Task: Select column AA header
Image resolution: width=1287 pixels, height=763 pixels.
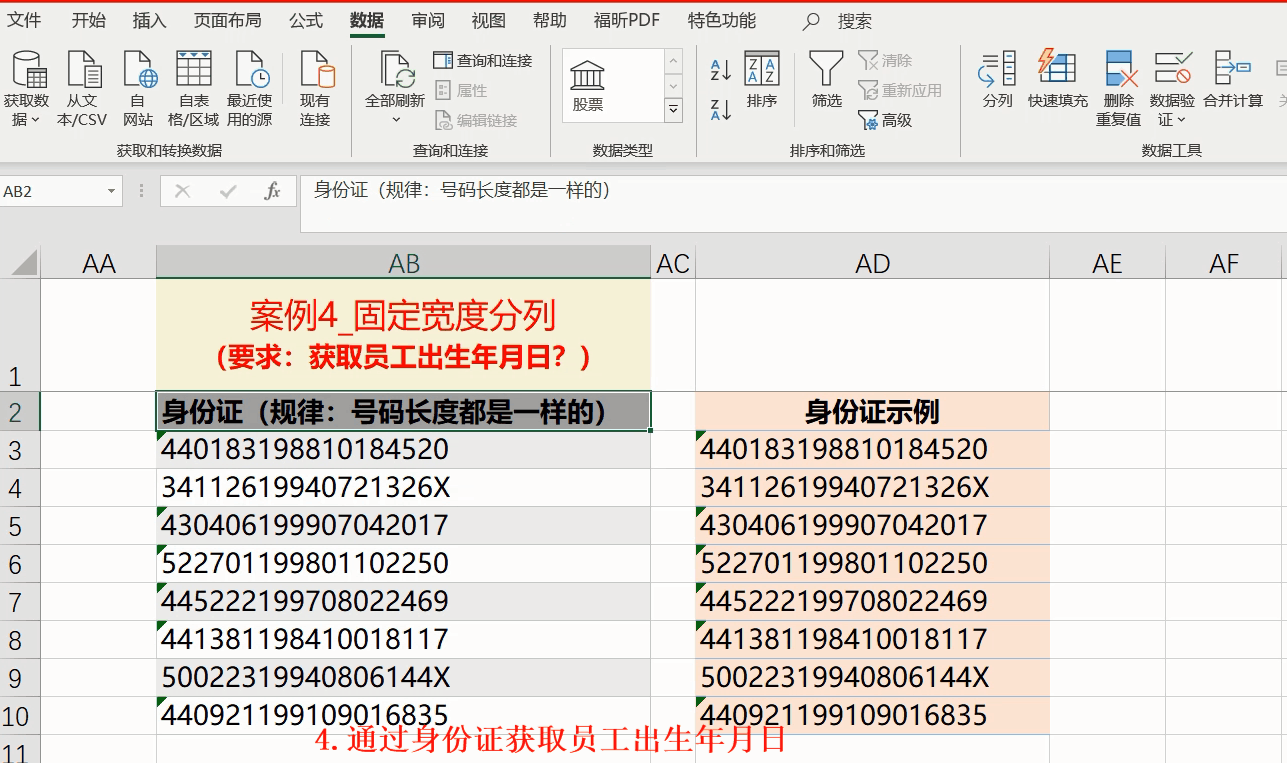Action: (x=99, y=263)
